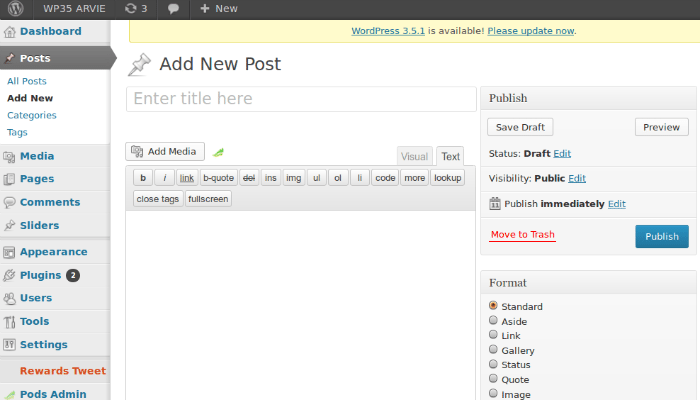Open the comments bubble icon in admin bar
Image resolution: width=700 pixels, height=400 pixels.
coord(174,9)
